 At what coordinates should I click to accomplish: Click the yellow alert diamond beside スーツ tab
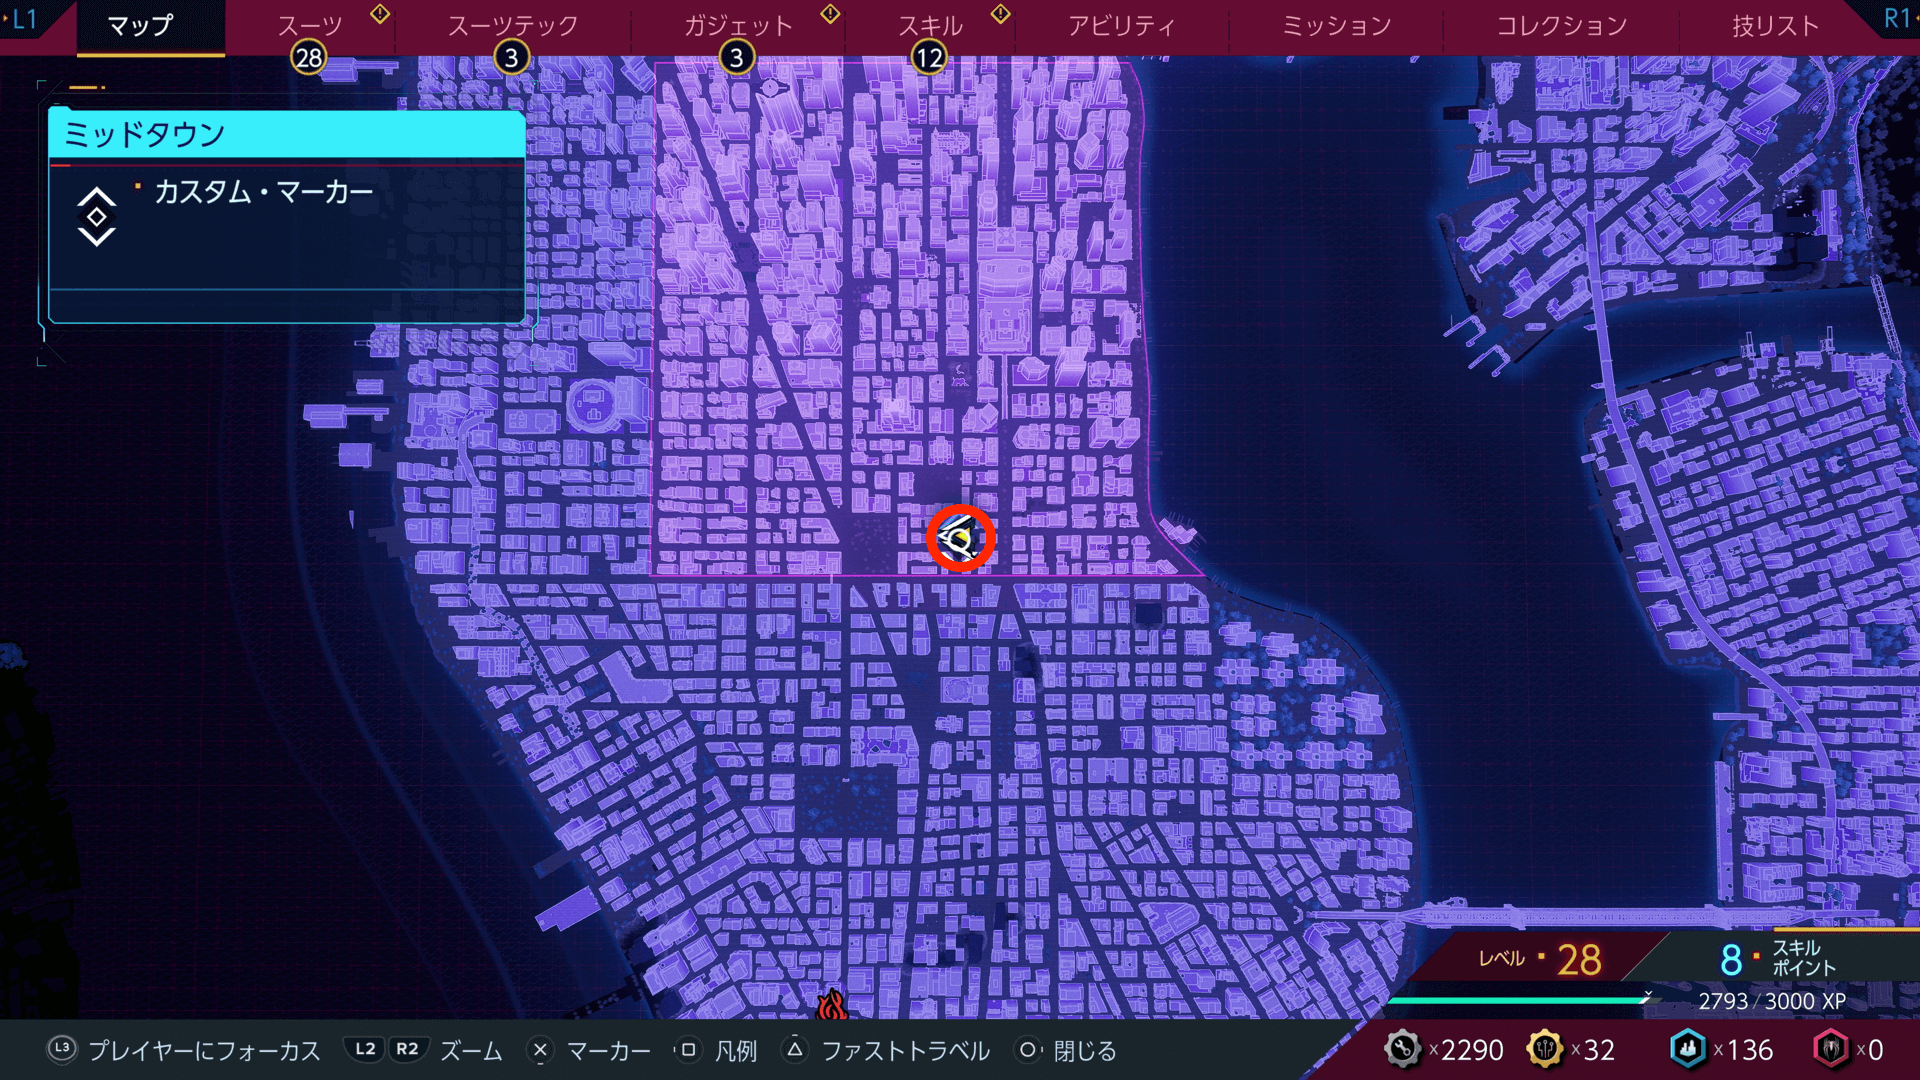coord(380,14)
